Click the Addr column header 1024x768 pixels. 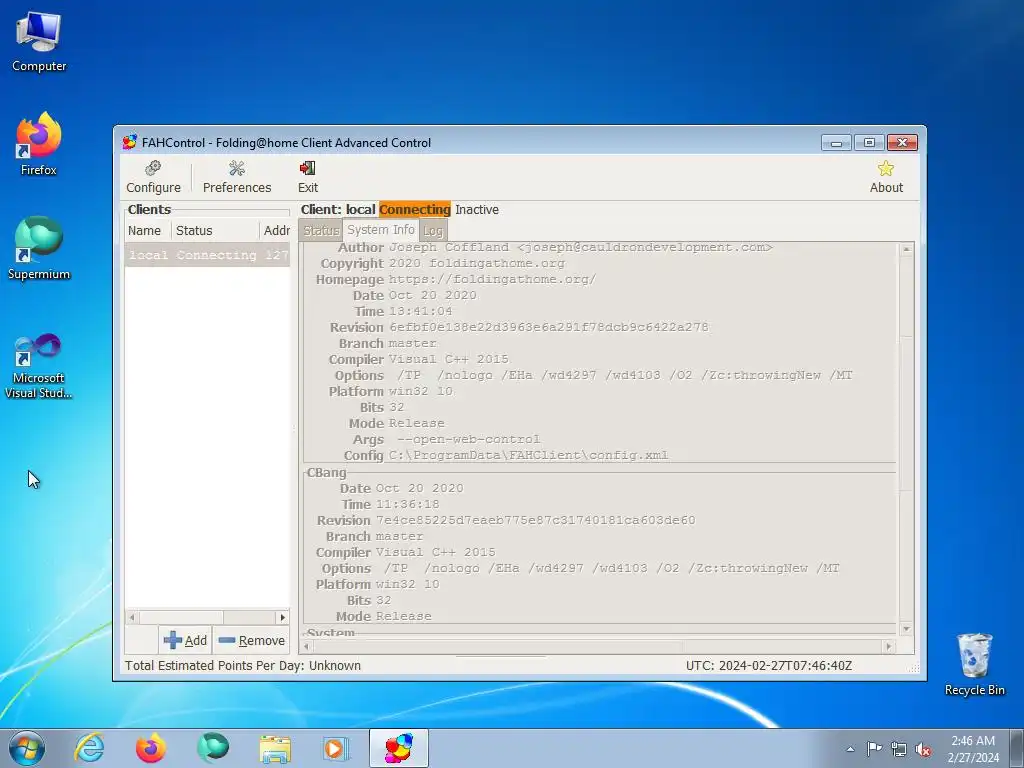click(x=276, y=231)
